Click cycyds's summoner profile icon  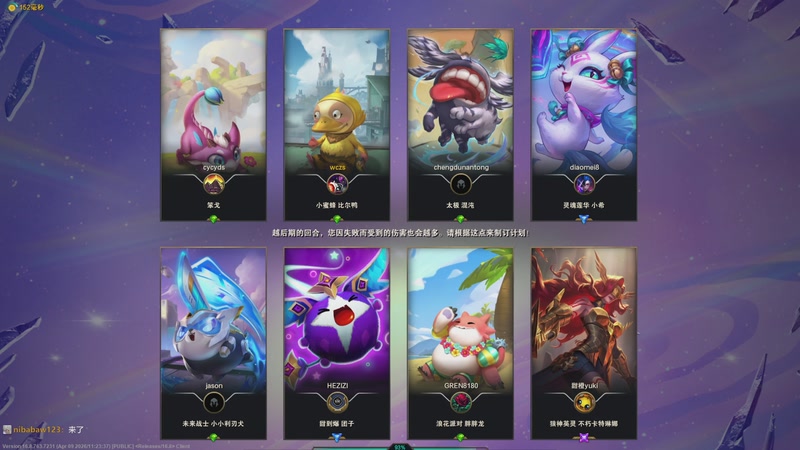(x=214, y=184)
